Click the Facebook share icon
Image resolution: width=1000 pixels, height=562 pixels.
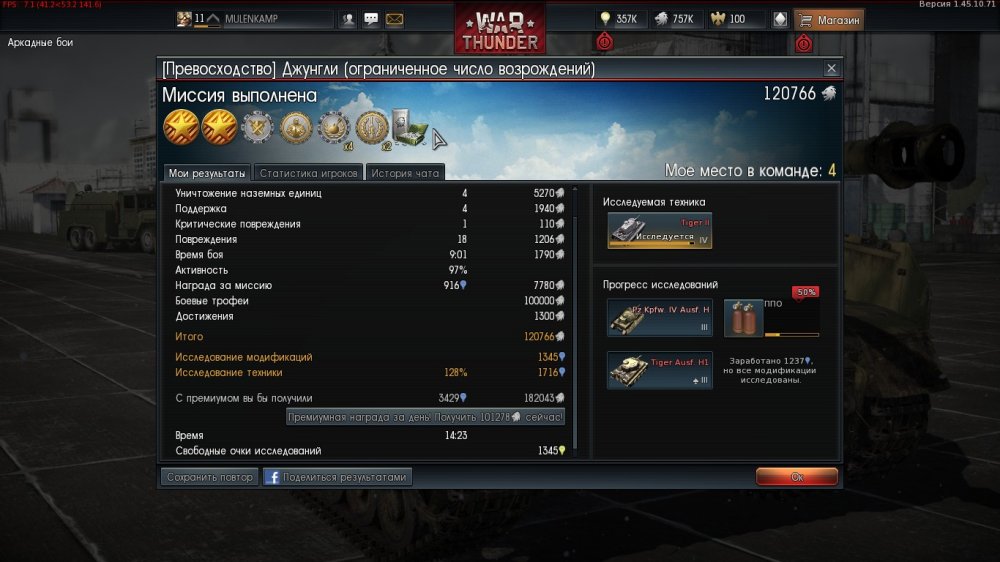point(272,477)
